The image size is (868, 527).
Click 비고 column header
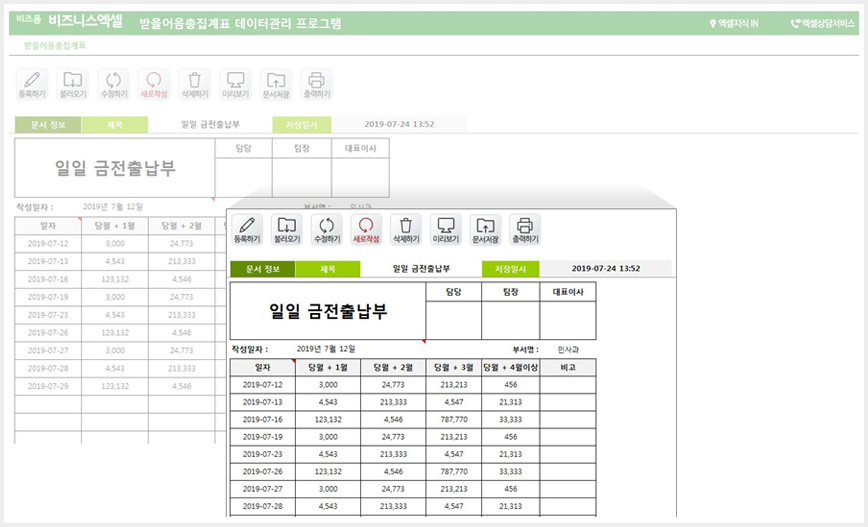coord(568,368)
